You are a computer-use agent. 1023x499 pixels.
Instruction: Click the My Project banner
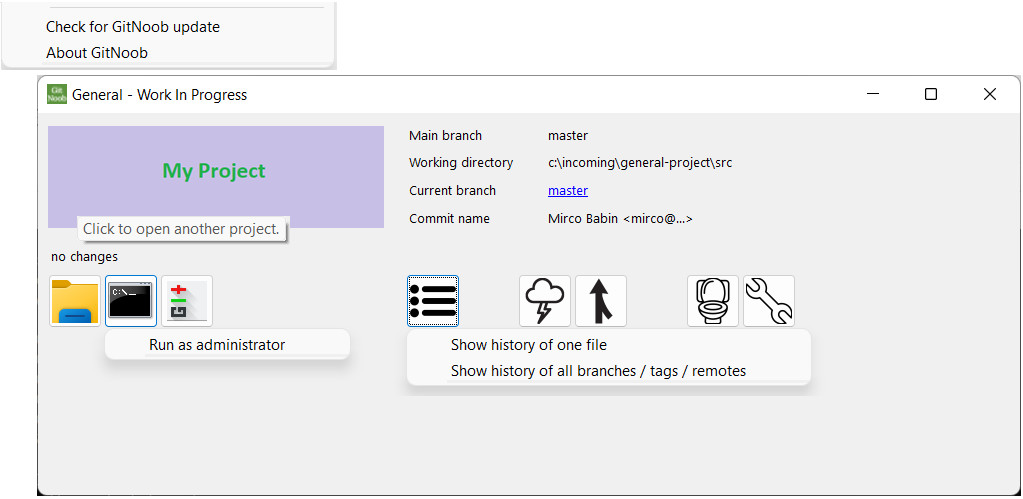[x=216, y=171]
